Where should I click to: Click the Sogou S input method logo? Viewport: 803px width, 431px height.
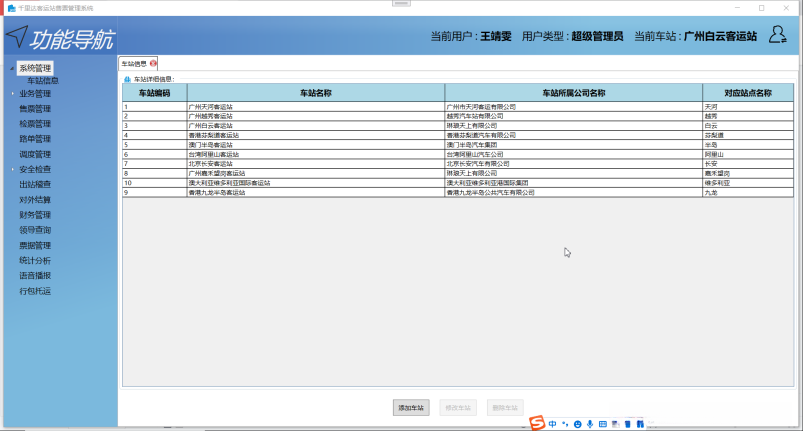[537, 423]
